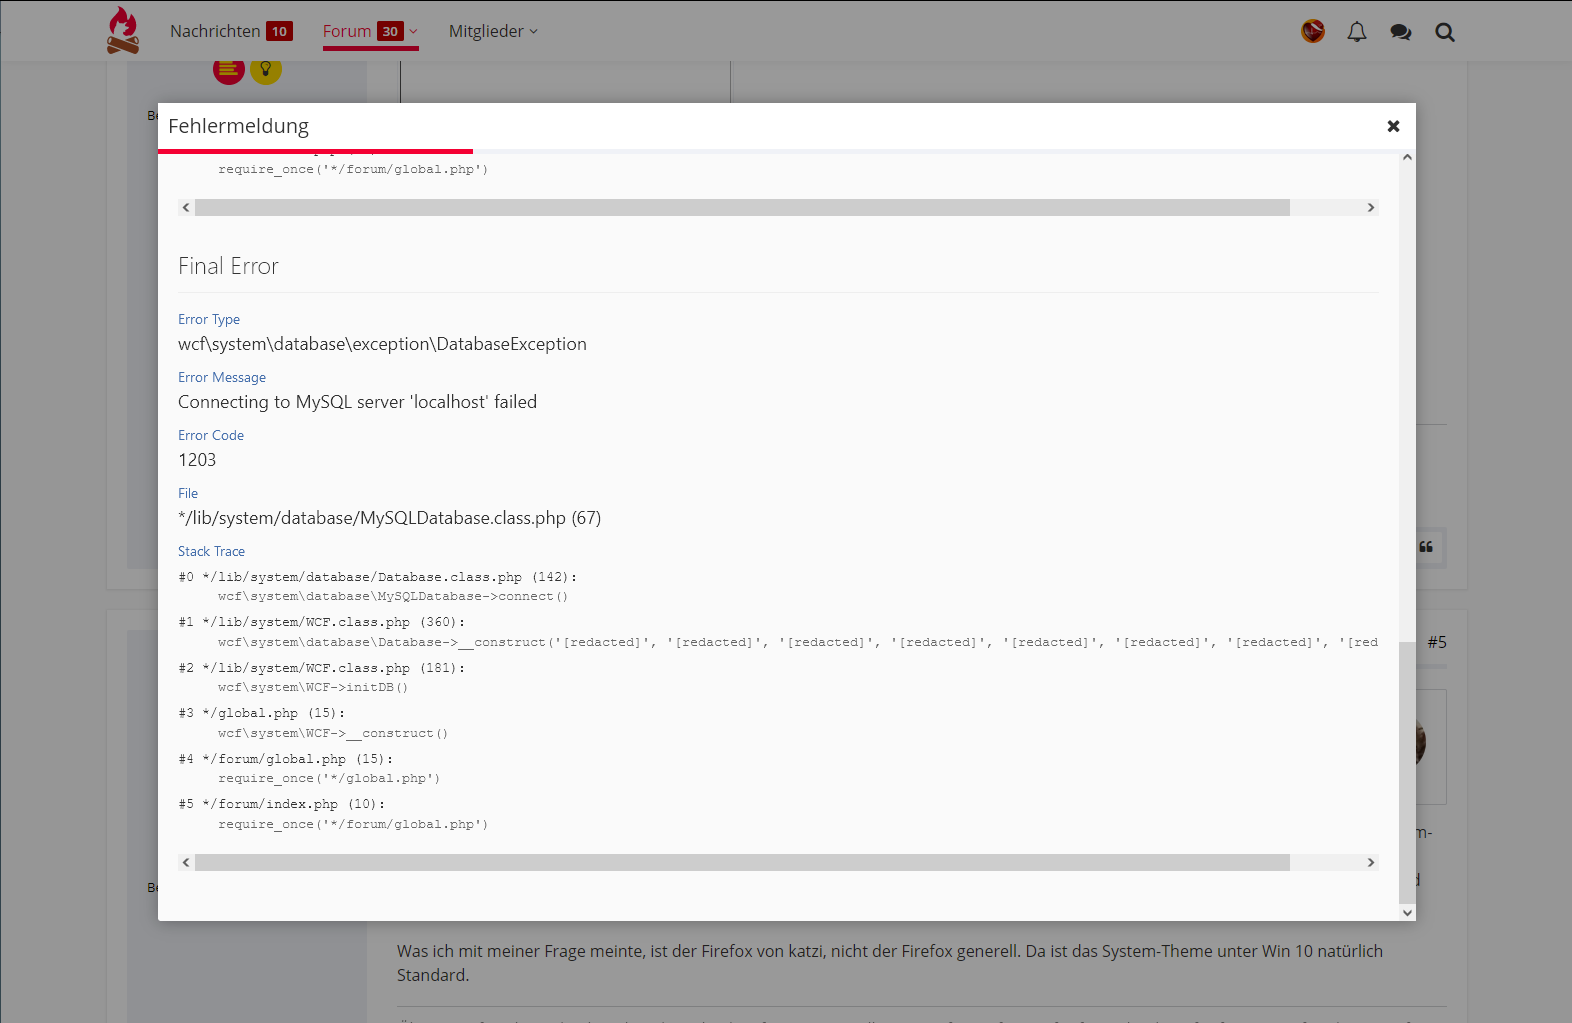Click the campfire site logo
This screenshot has height=1023, width=1572.
(123, 30)
